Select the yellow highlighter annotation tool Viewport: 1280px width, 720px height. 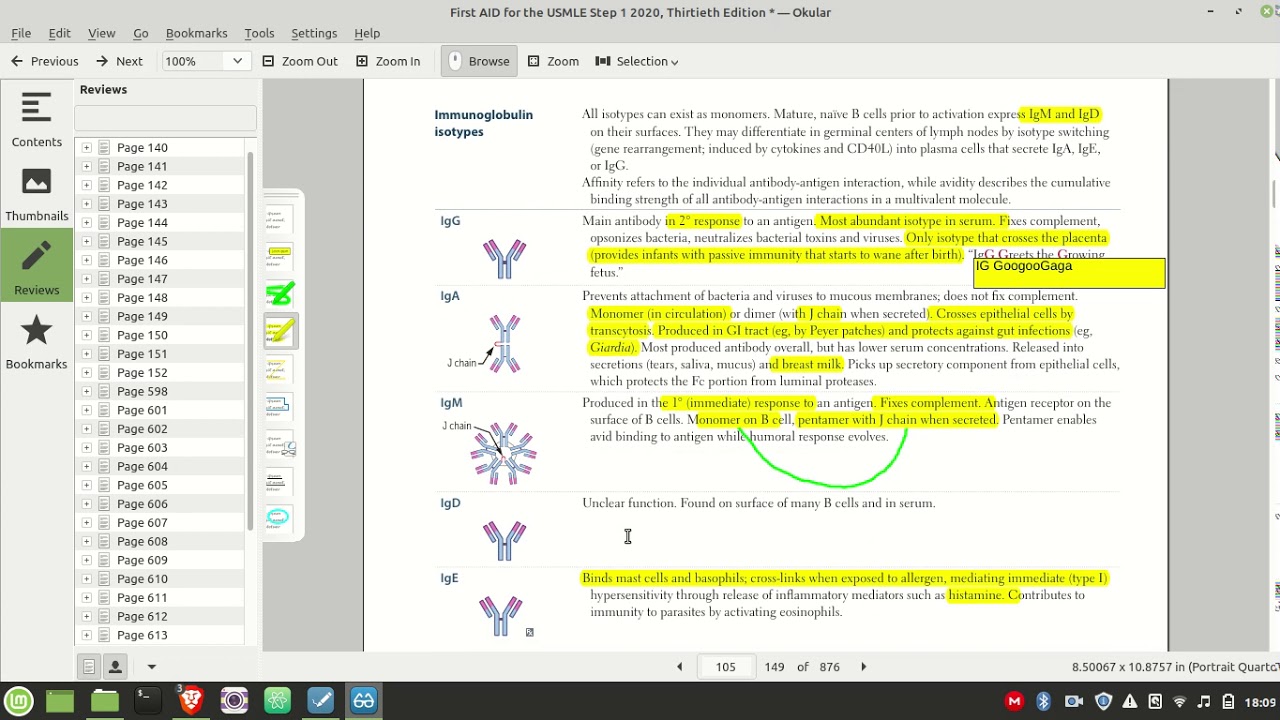coord(280,331)
